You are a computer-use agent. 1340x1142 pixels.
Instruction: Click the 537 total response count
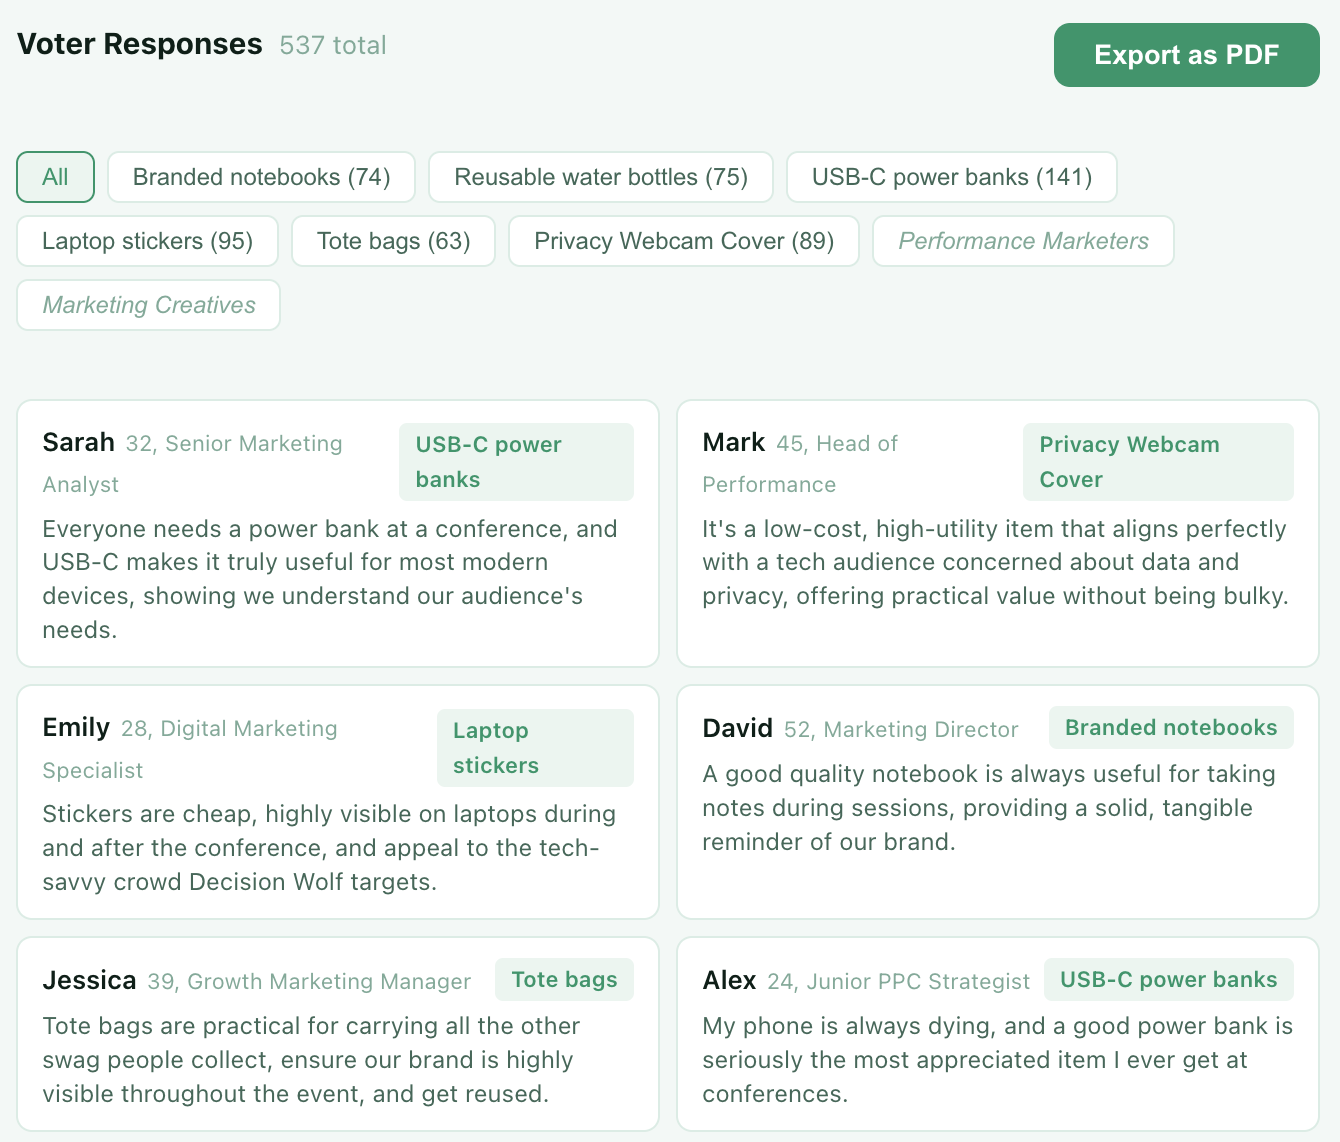point(333,45)
